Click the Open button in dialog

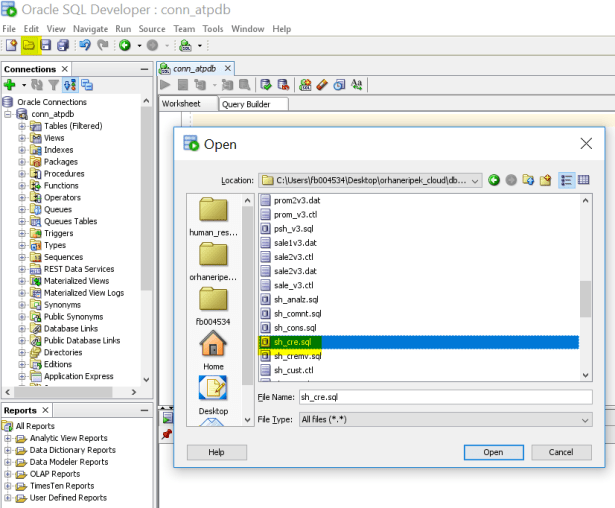pos(493,452)
